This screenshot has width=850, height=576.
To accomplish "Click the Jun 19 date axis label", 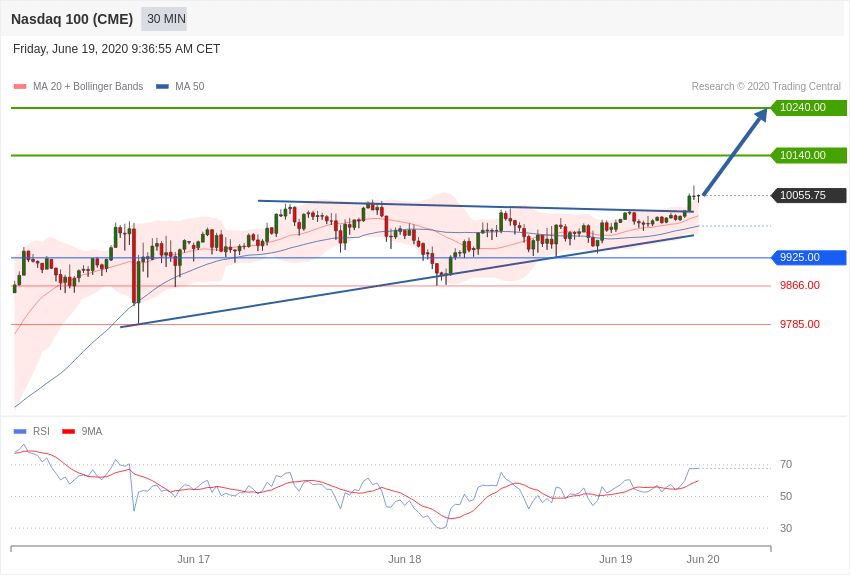I will click(x=616, y=559).
